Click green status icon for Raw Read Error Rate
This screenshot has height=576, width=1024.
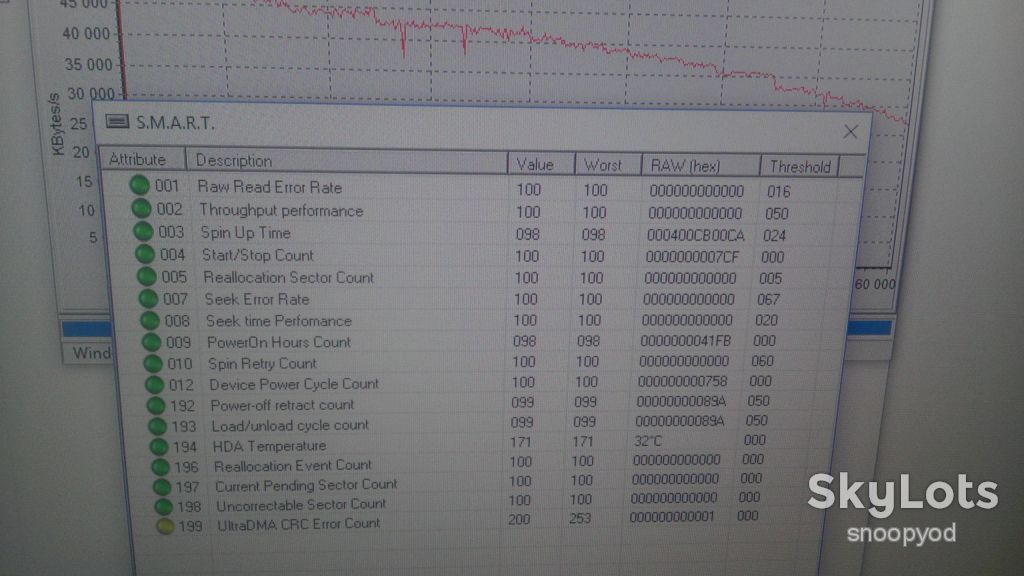click(139, 185)
